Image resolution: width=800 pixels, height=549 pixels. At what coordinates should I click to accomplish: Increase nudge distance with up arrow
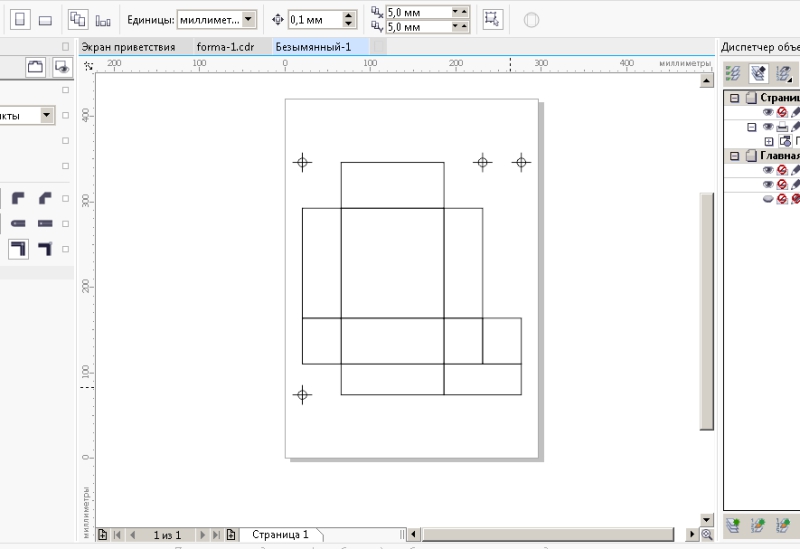pyautogui.click(x=348, y=15)
